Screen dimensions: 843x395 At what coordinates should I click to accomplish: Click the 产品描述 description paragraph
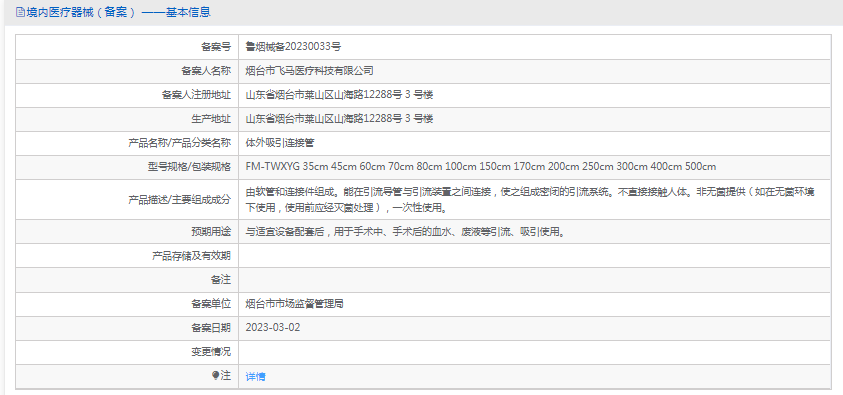click(x=530, y=199)
